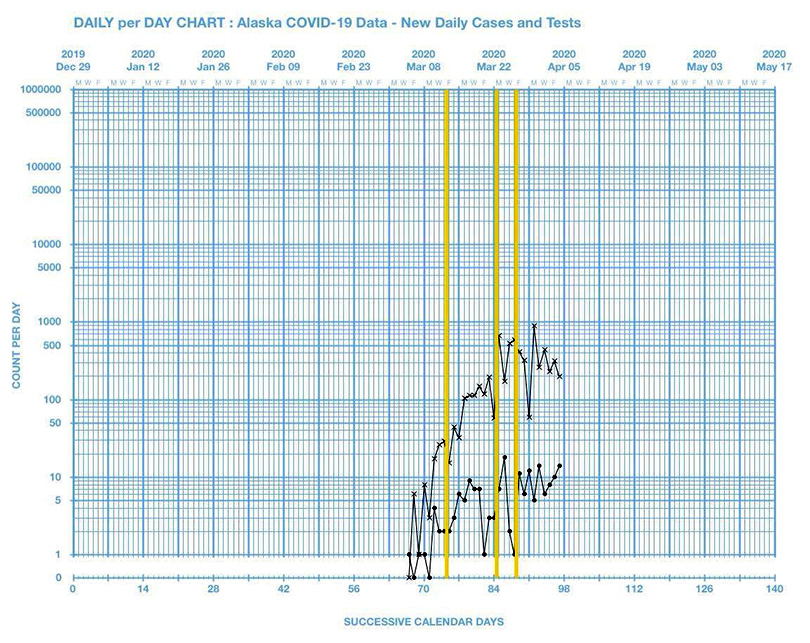This screenshot has height=643, width=810.
Task: Click the 84 x-axis tick label
Action: coord(493,590)
